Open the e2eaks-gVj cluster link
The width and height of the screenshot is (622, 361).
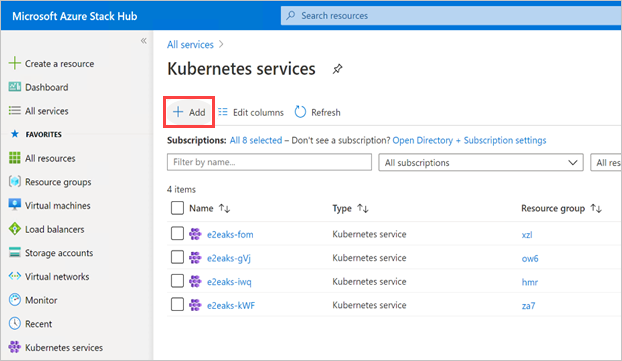(229, 258)
